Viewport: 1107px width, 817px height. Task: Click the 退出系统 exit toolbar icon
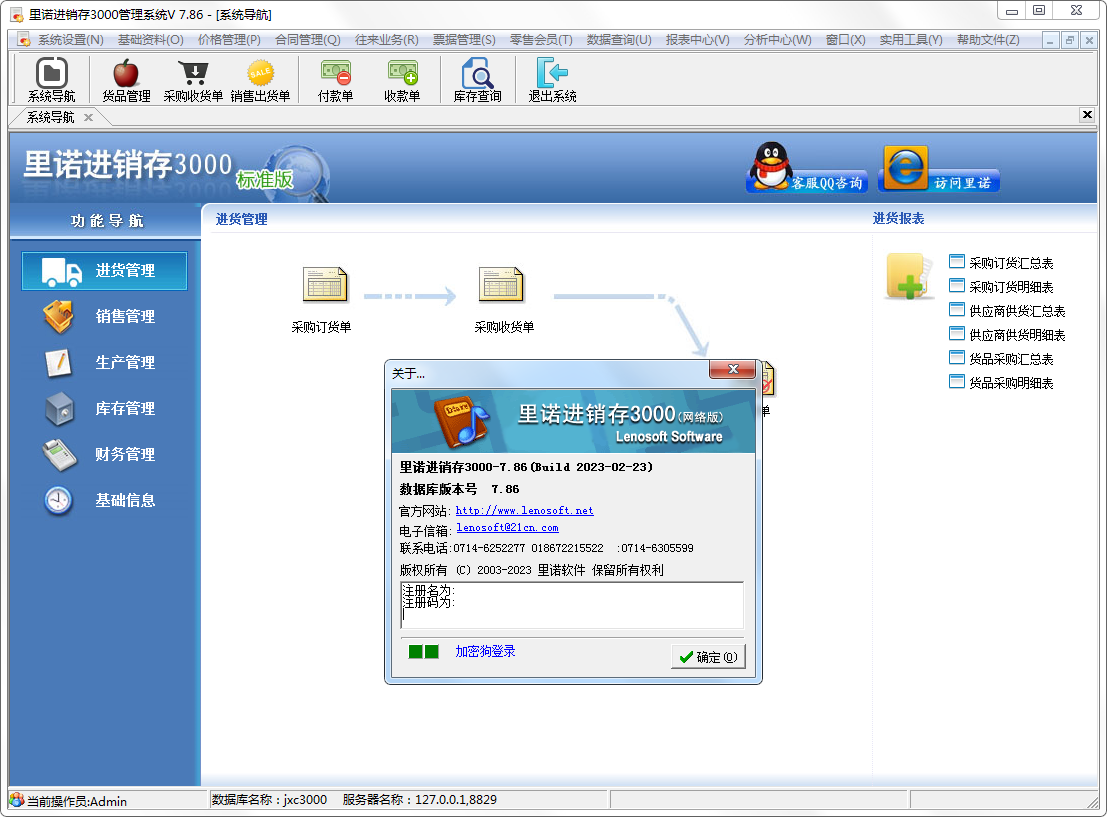[x=552, y=80]
